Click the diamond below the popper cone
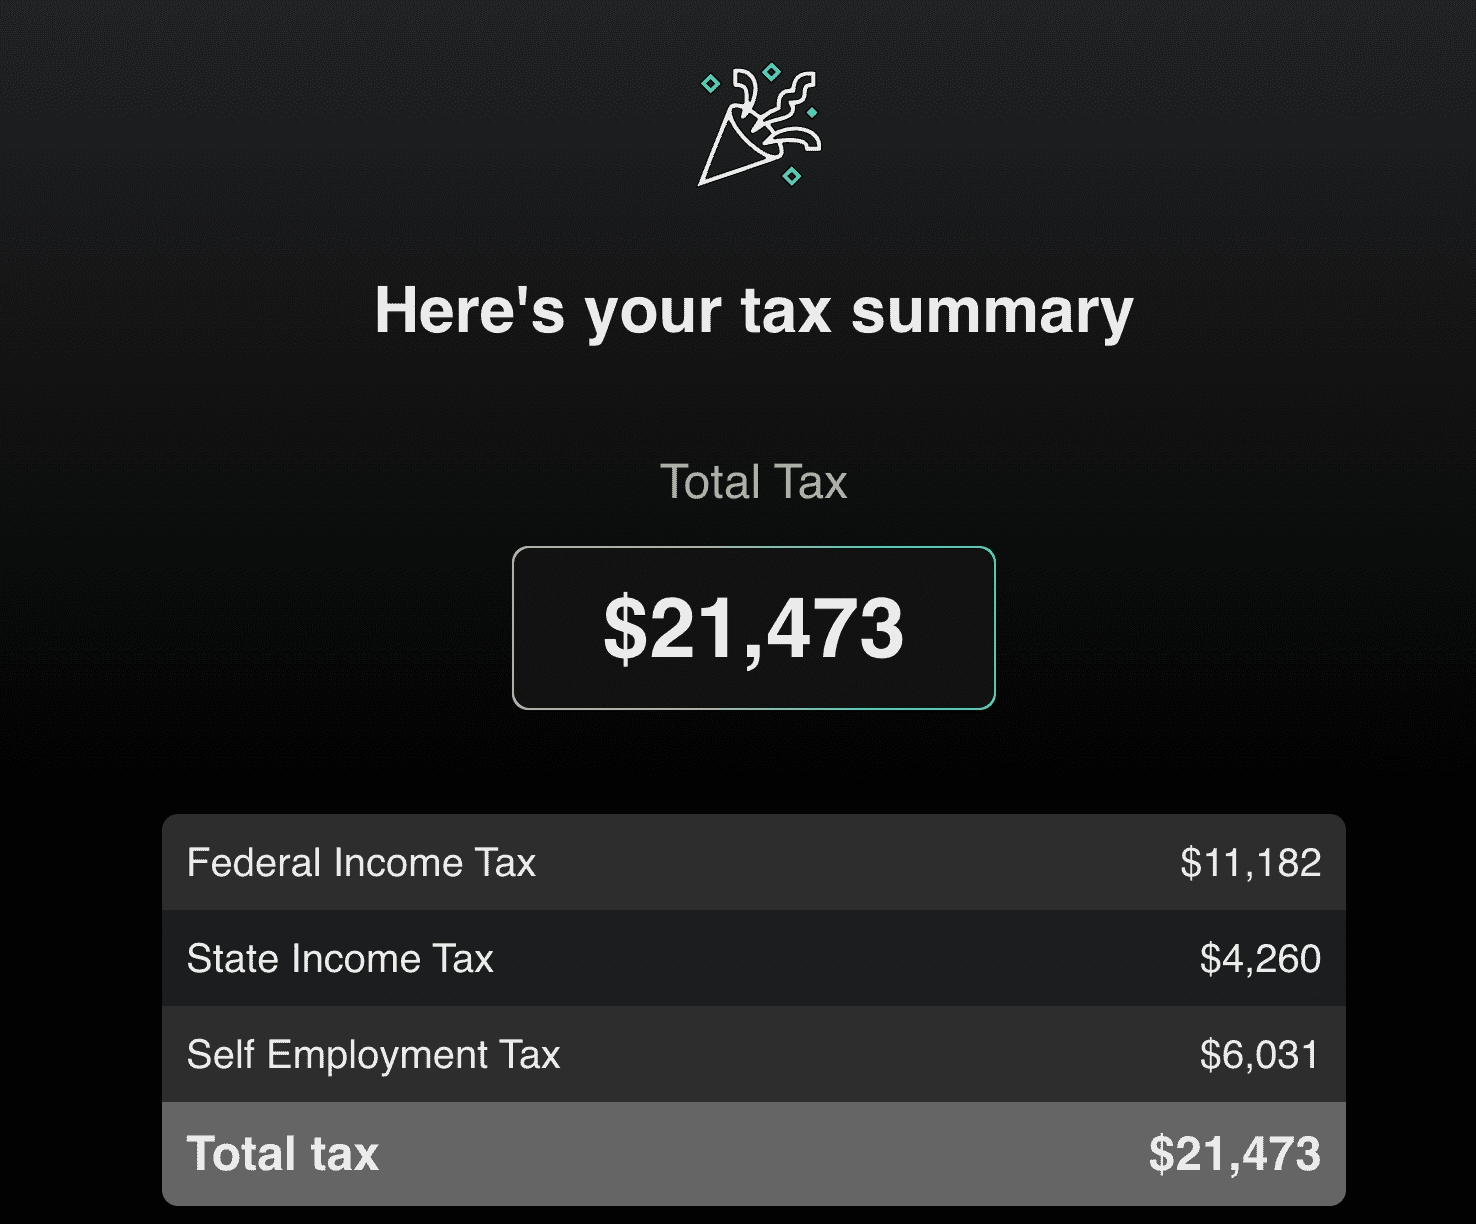1476x1224 pixels. (x=789, y=177)
